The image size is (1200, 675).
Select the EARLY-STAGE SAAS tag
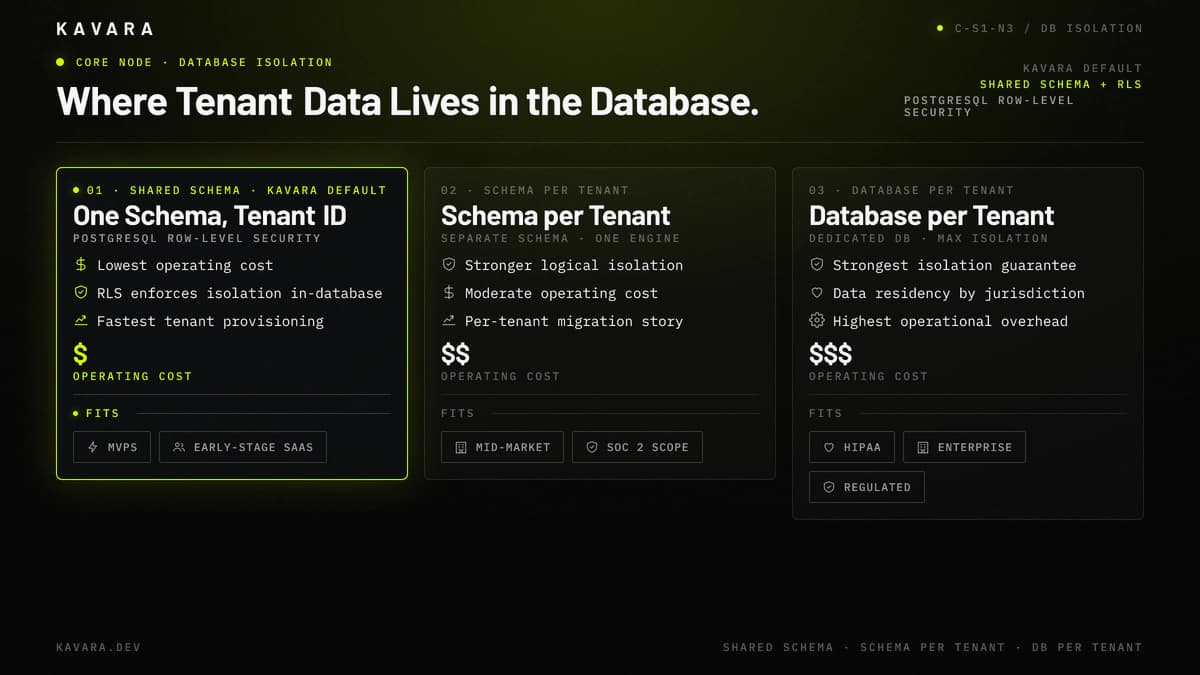[x=243, y=447]
